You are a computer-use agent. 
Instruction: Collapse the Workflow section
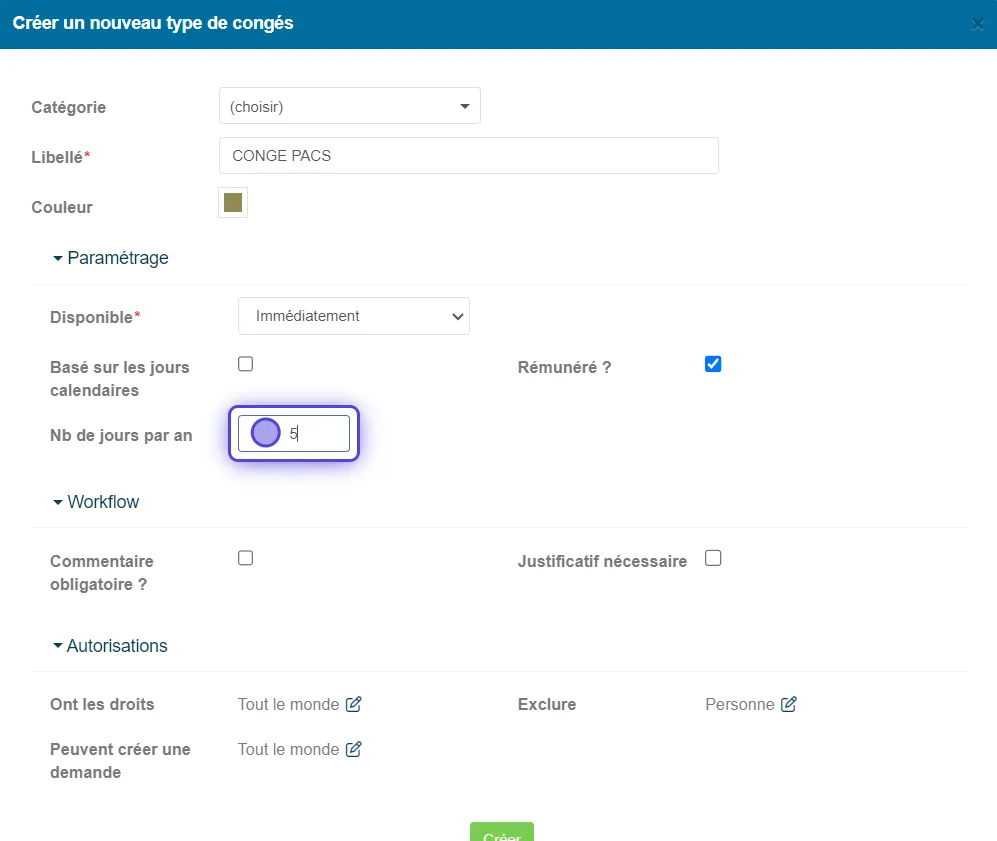pos(96,502)
